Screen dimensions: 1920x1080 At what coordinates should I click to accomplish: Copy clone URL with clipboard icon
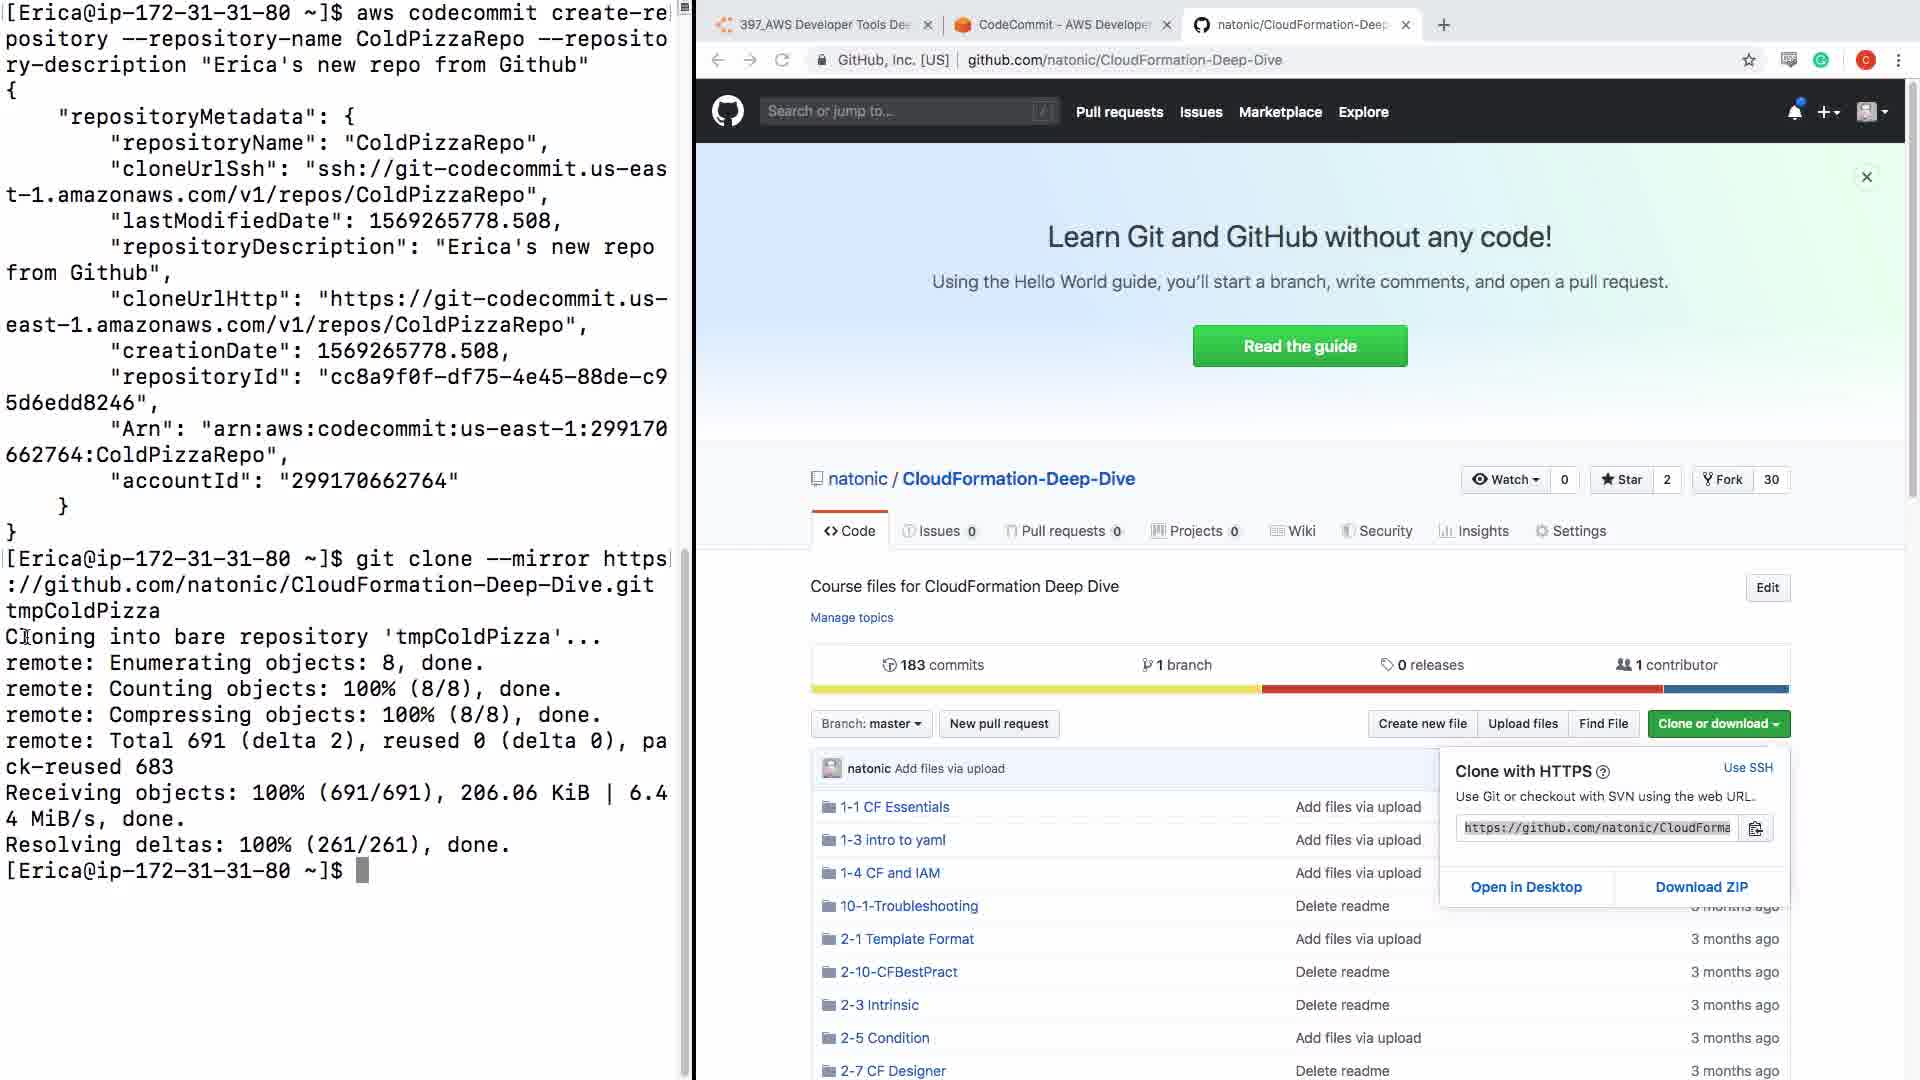[1755, 828]
